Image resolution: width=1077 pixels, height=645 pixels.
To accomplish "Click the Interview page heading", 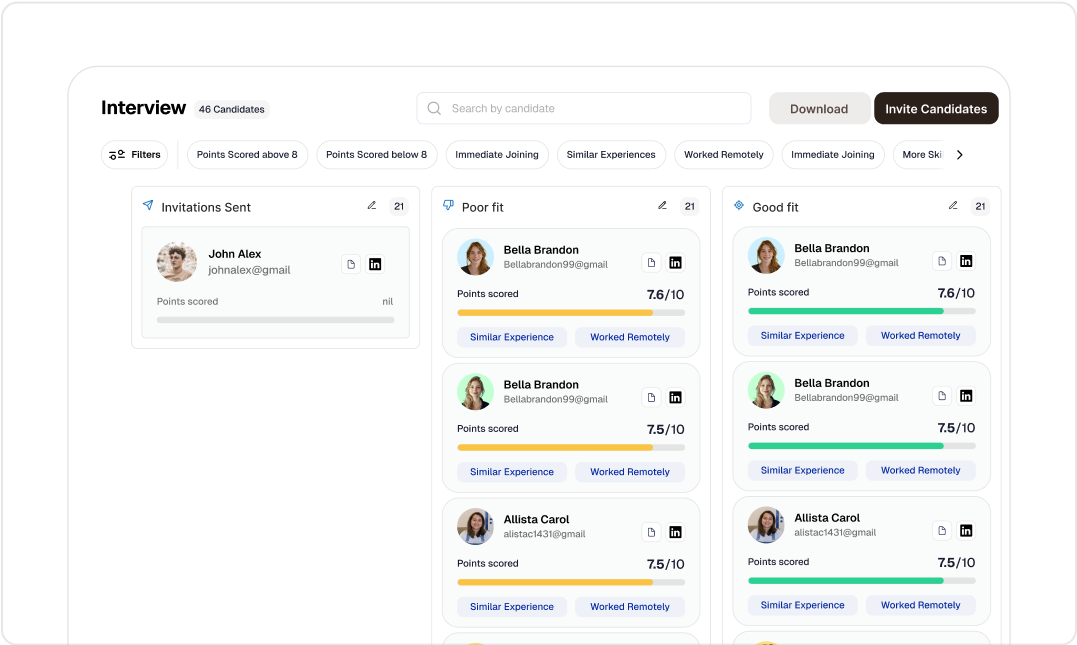I will [x=144, y=108].
